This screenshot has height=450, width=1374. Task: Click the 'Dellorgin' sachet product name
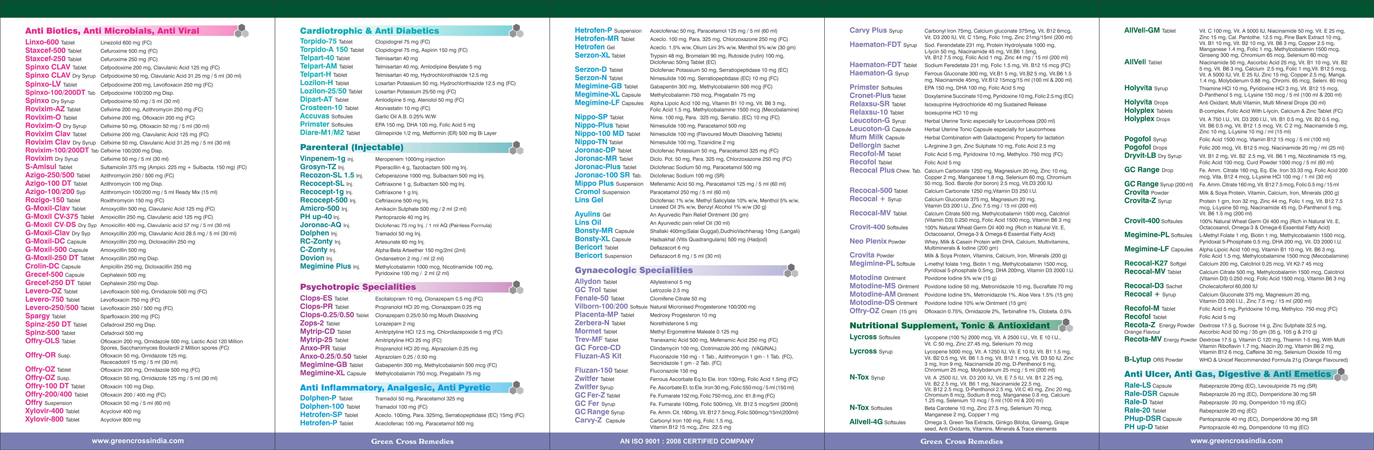coord(865,146)
